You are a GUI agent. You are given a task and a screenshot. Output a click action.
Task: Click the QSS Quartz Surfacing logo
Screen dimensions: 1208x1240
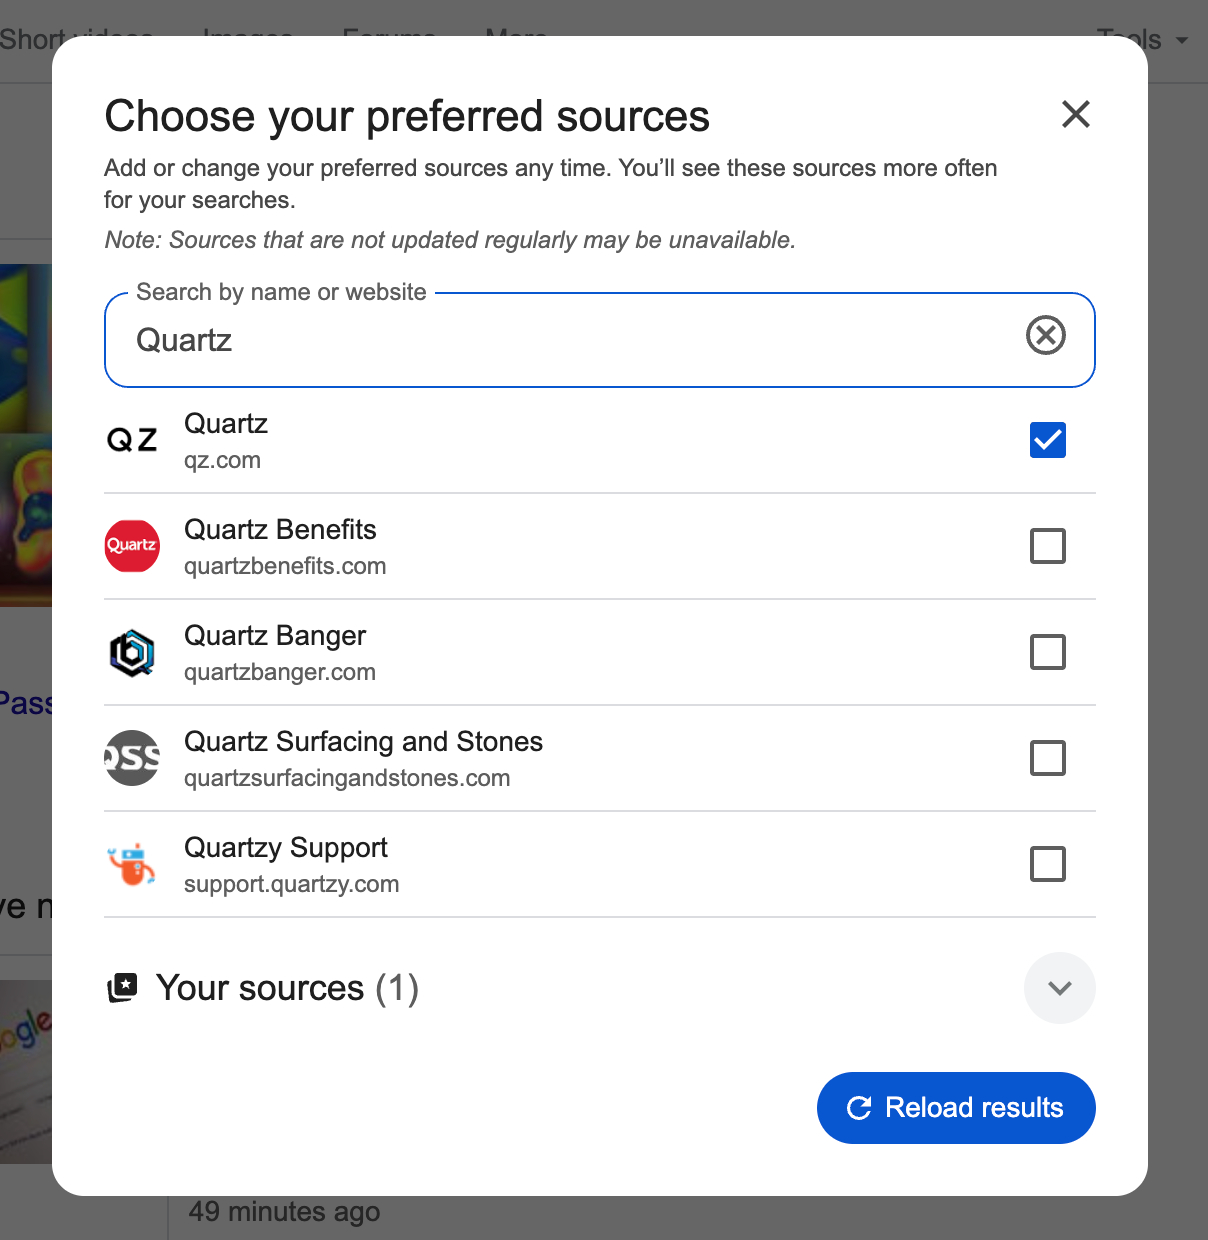(x=132, y=758)
